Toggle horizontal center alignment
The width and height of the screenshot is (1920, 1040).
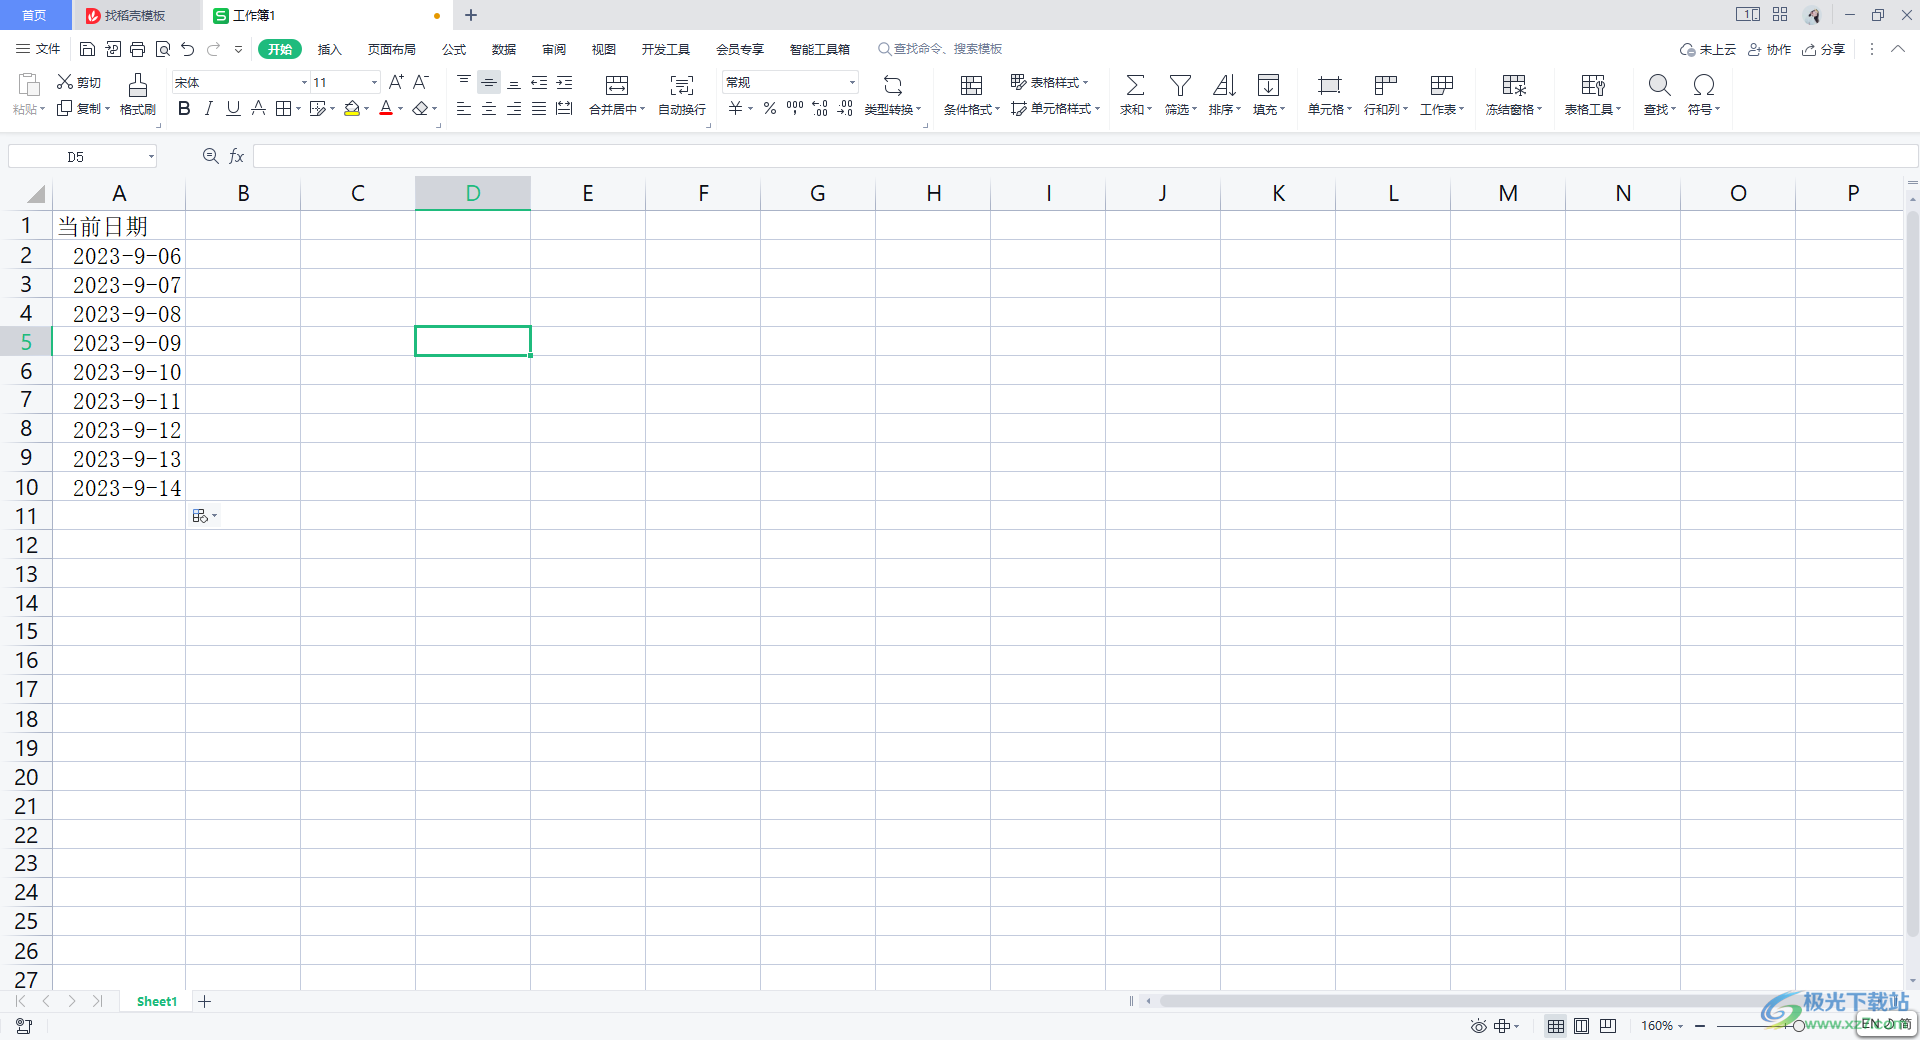click(x=489, y=108)
